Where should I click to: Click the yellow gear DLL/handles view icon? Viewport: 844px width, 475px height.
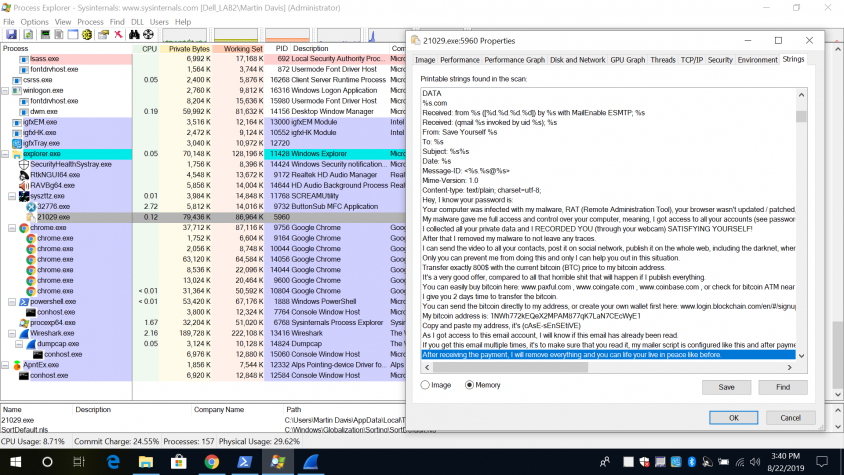(87, 35)
